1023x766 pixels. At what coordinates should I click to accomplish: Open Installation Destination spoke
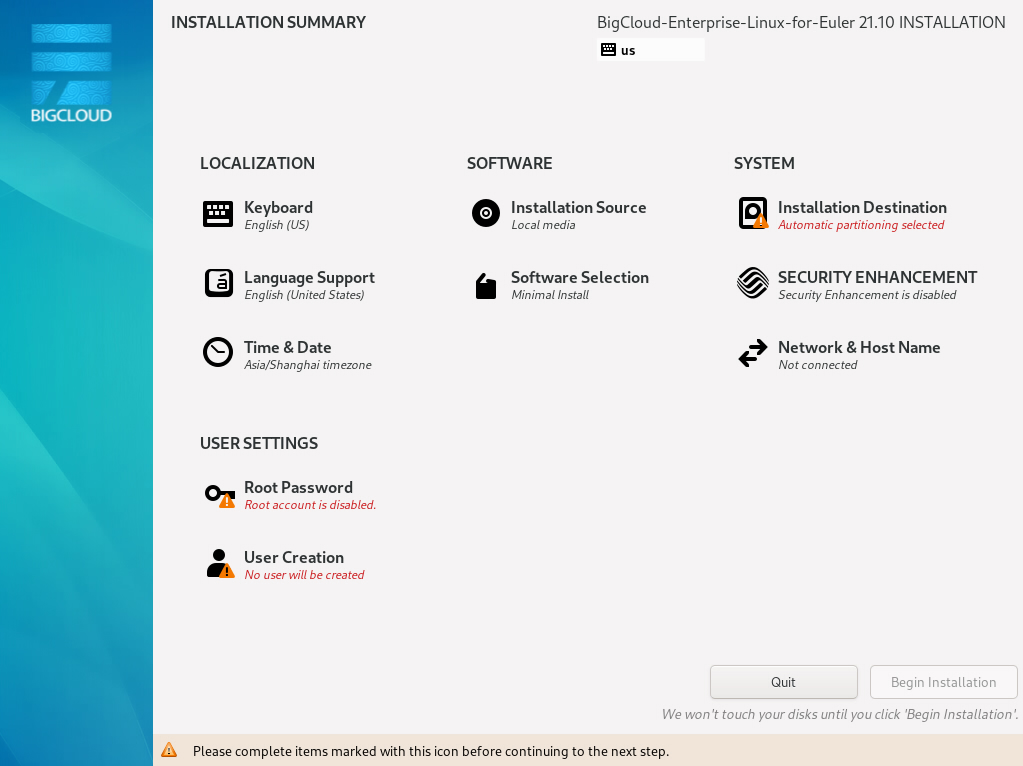coord(862,207)
